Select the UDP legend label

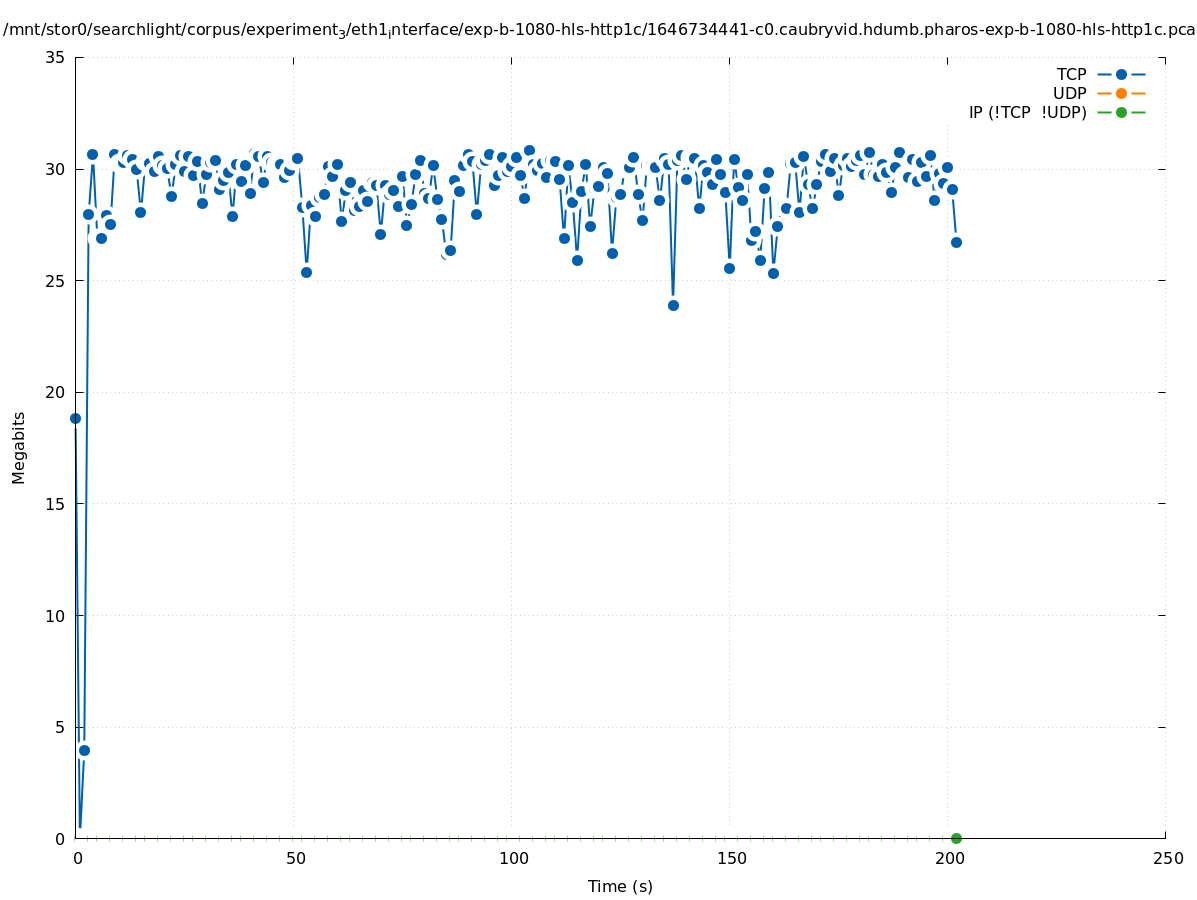tap(1069, 93)
